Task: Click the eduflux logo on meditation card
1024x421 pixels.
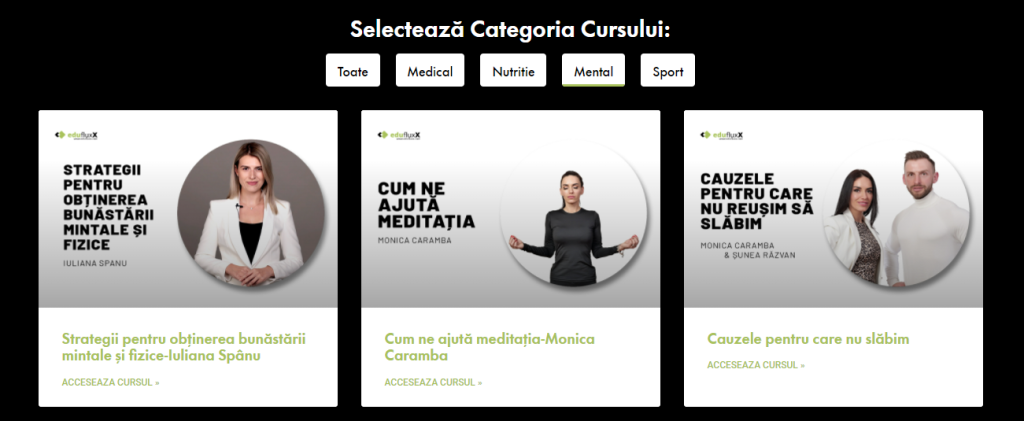Action: 399,135
